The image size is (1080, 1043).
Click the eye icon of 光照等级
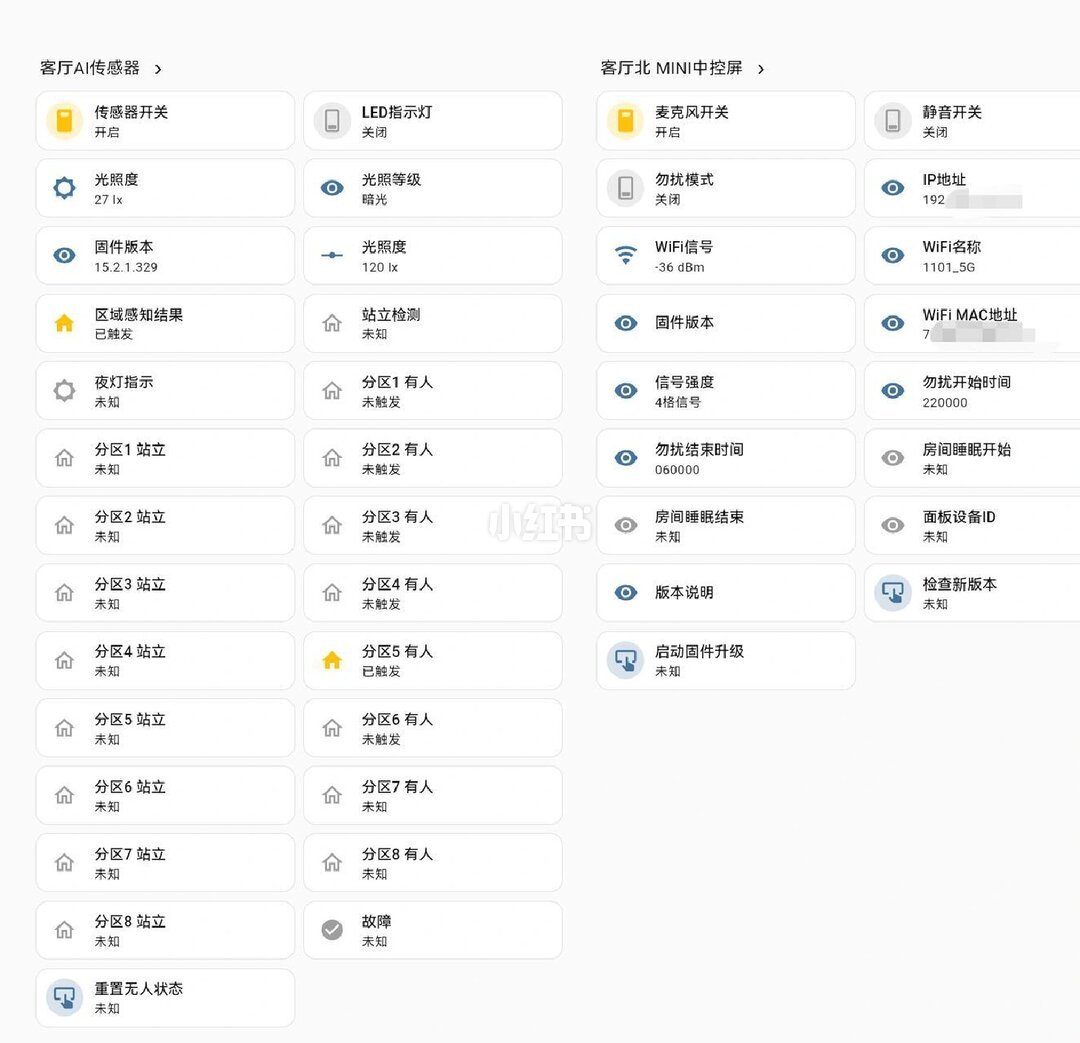click(x=332, y=188)
